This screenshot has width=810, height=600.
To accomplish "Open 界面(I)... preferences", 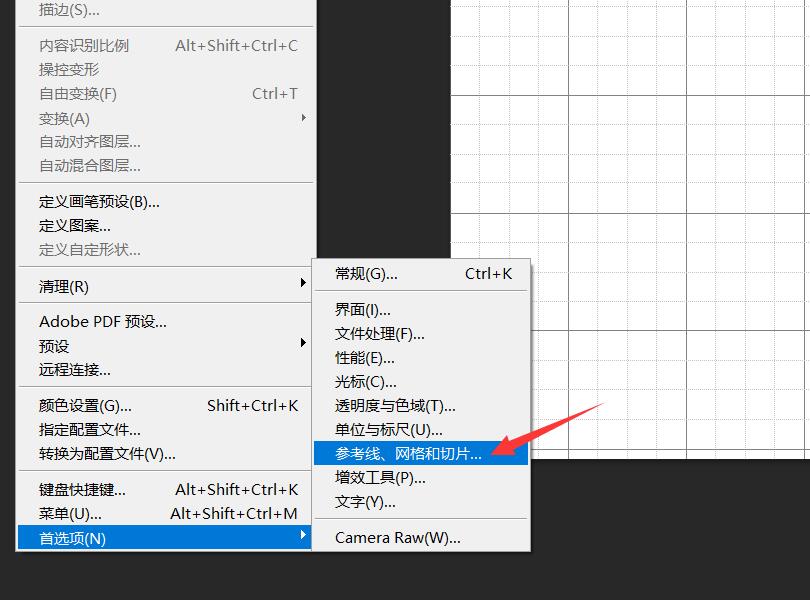I will (x=421, y=310).
